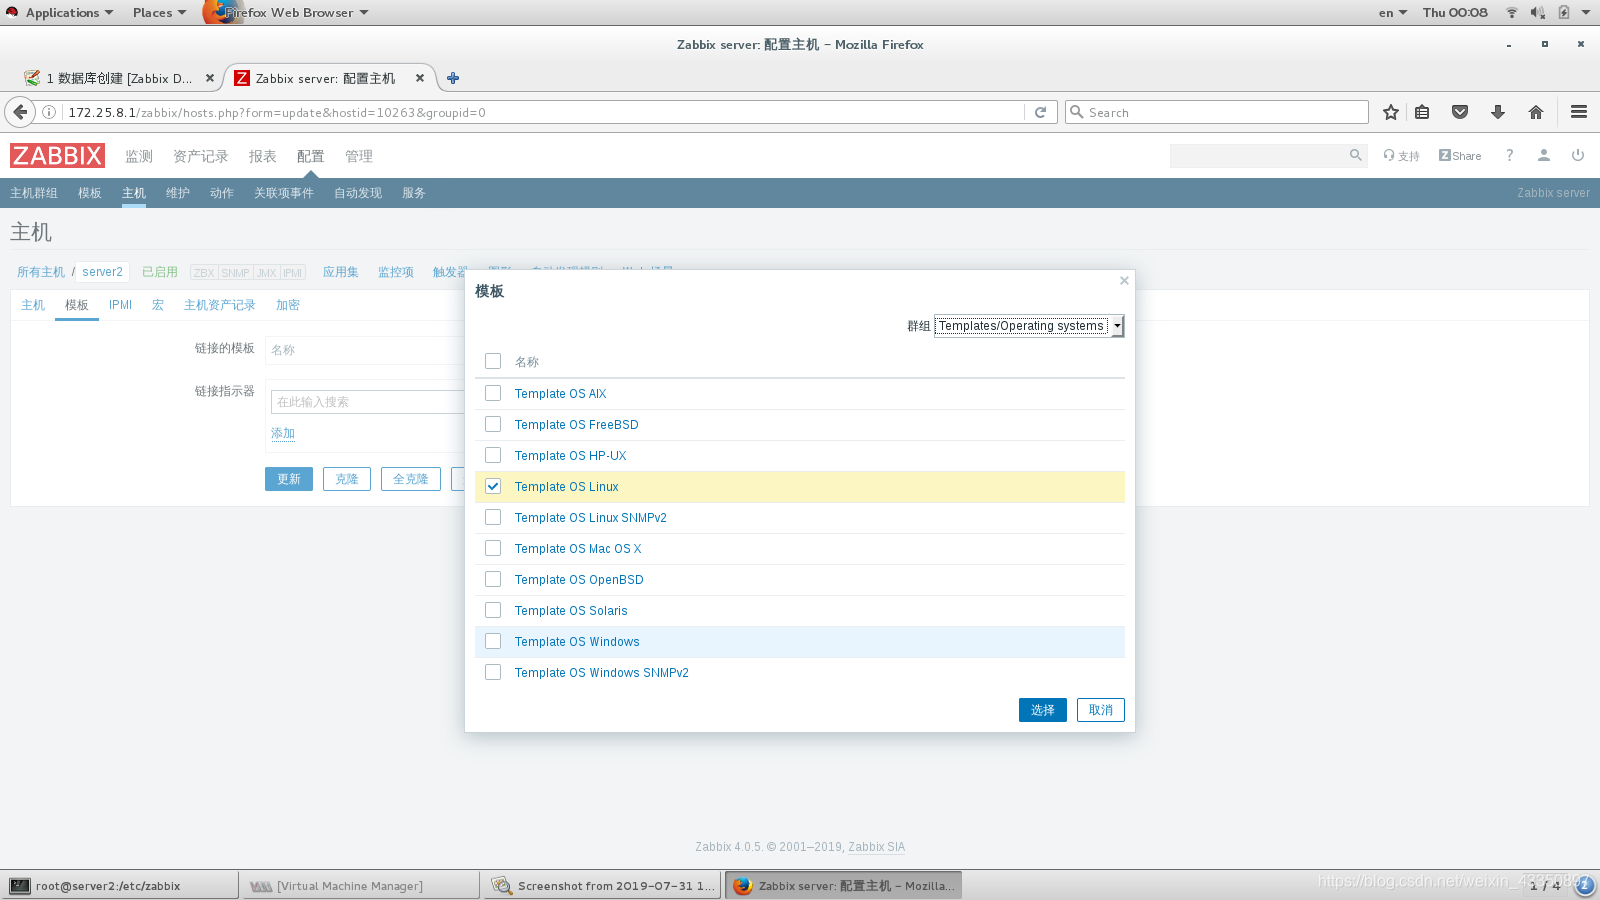The image size is (1600, 900).
Task: Open the 群组 Templates/Operating systems dropdown
Action: pyautogui.click(x=1029, y=326)
